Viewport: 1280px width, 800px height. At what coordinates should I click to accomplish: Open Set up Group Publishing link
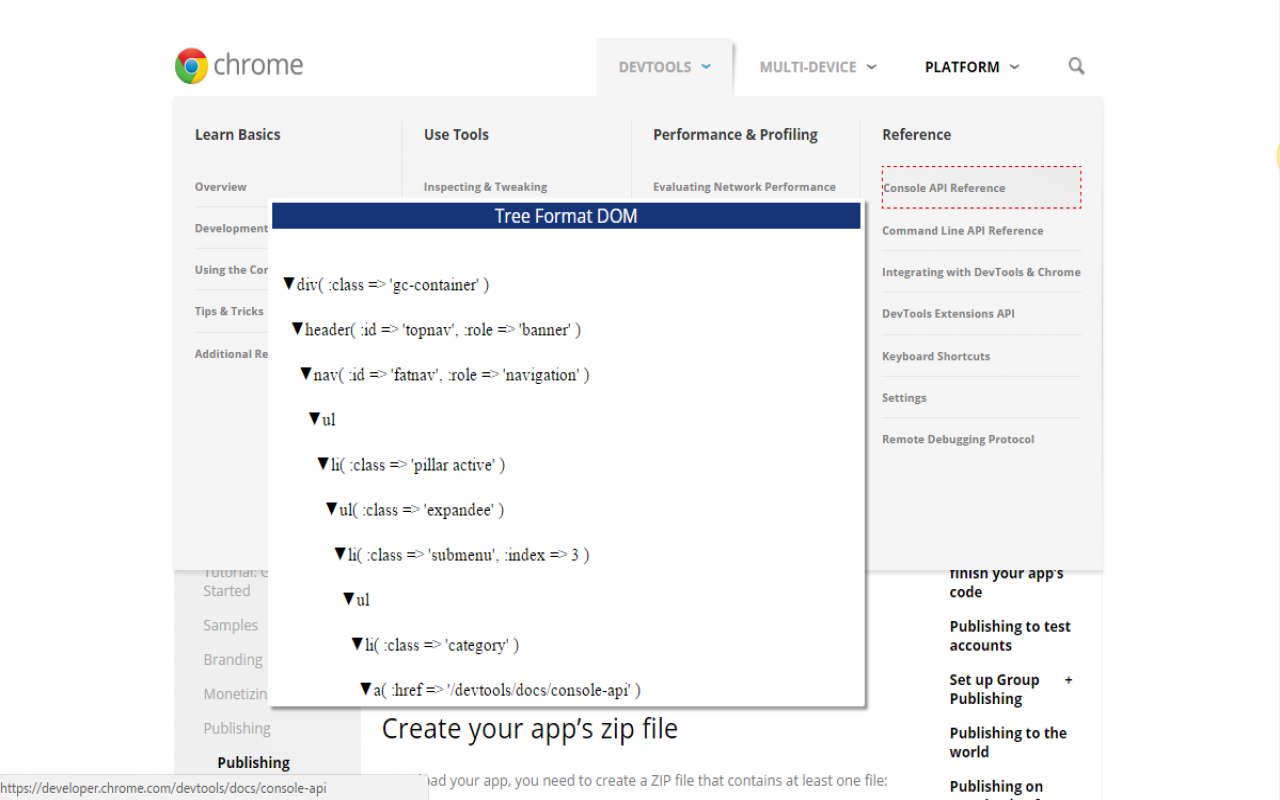coord(994,689)
